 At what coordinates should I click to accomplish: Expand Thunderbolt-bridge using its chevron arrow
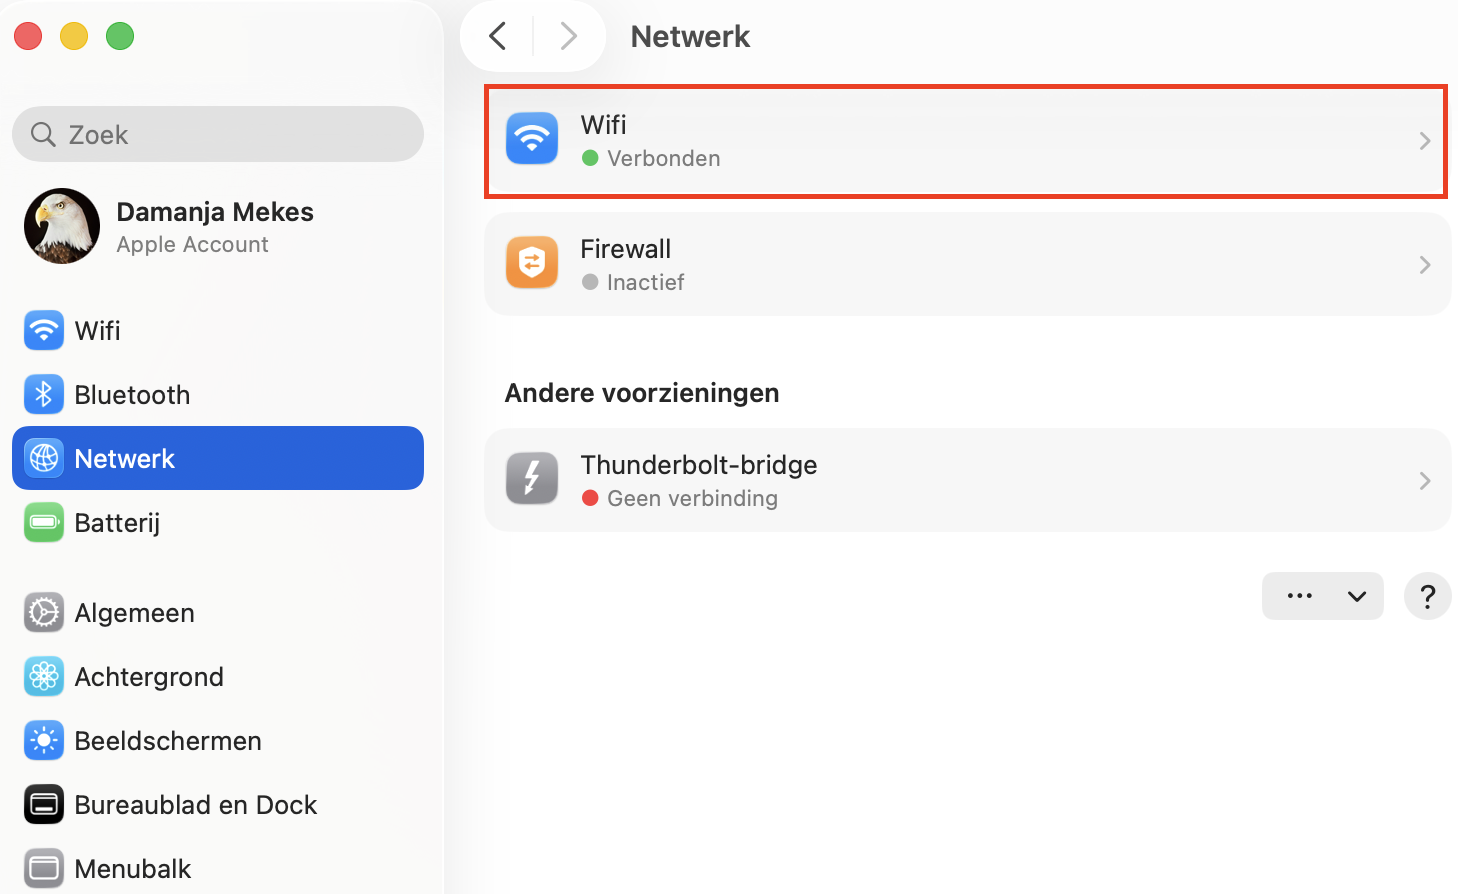tap(1424, 481)
